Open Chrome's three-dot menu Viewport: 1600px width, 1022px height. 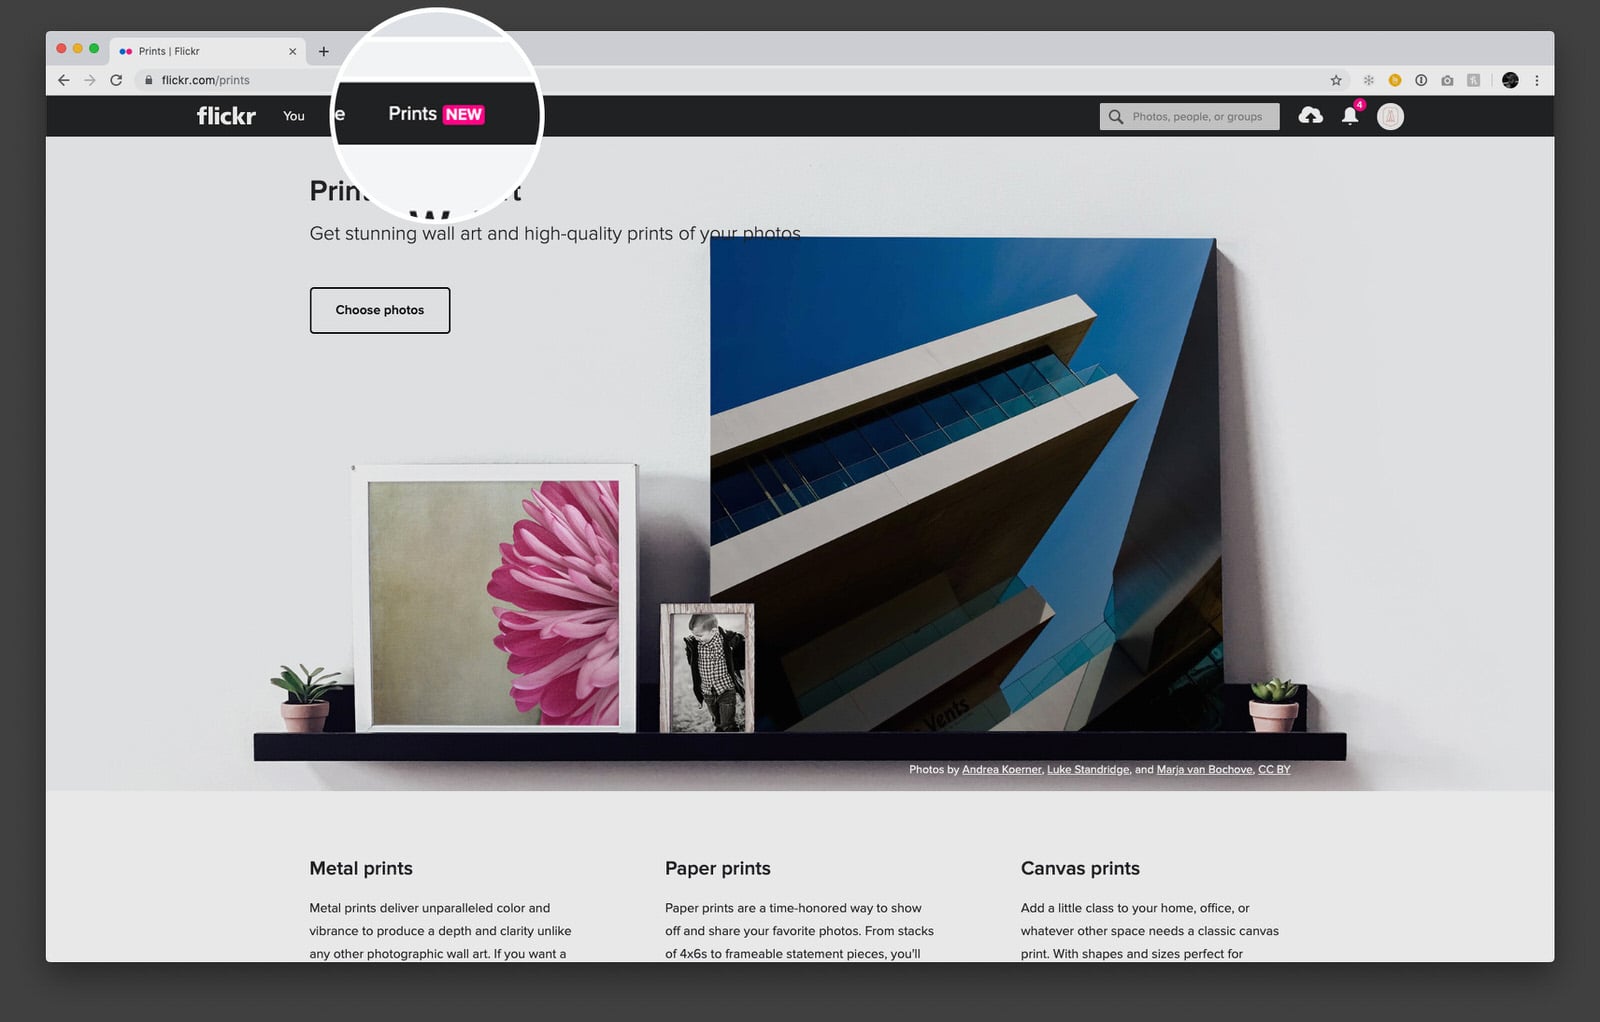1537,79
